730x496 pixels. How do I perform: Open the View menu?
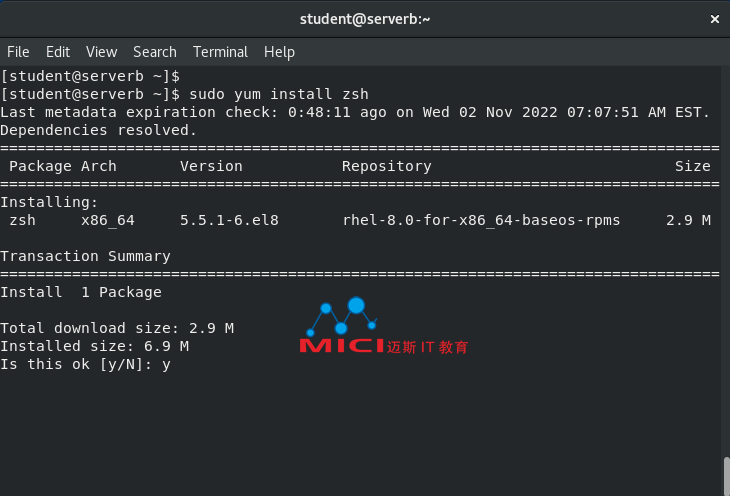[x=101, y=52]
